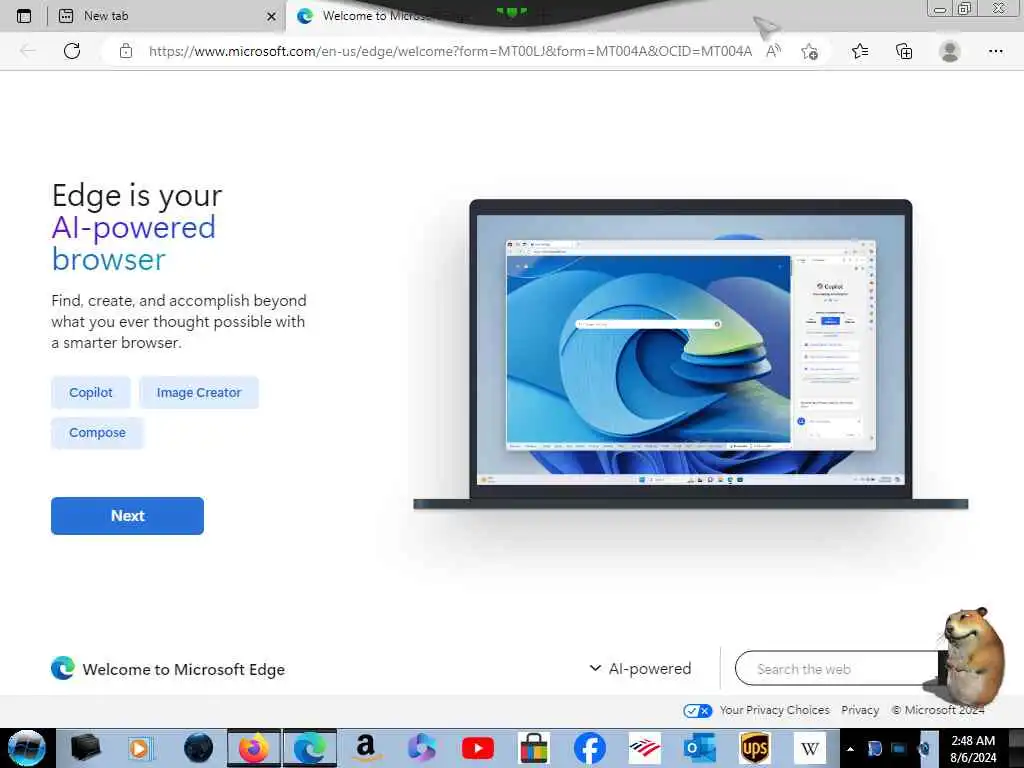1024x768 pixels.
Task: Open the media player taskbar icon
Action: [x=140, y=748]
